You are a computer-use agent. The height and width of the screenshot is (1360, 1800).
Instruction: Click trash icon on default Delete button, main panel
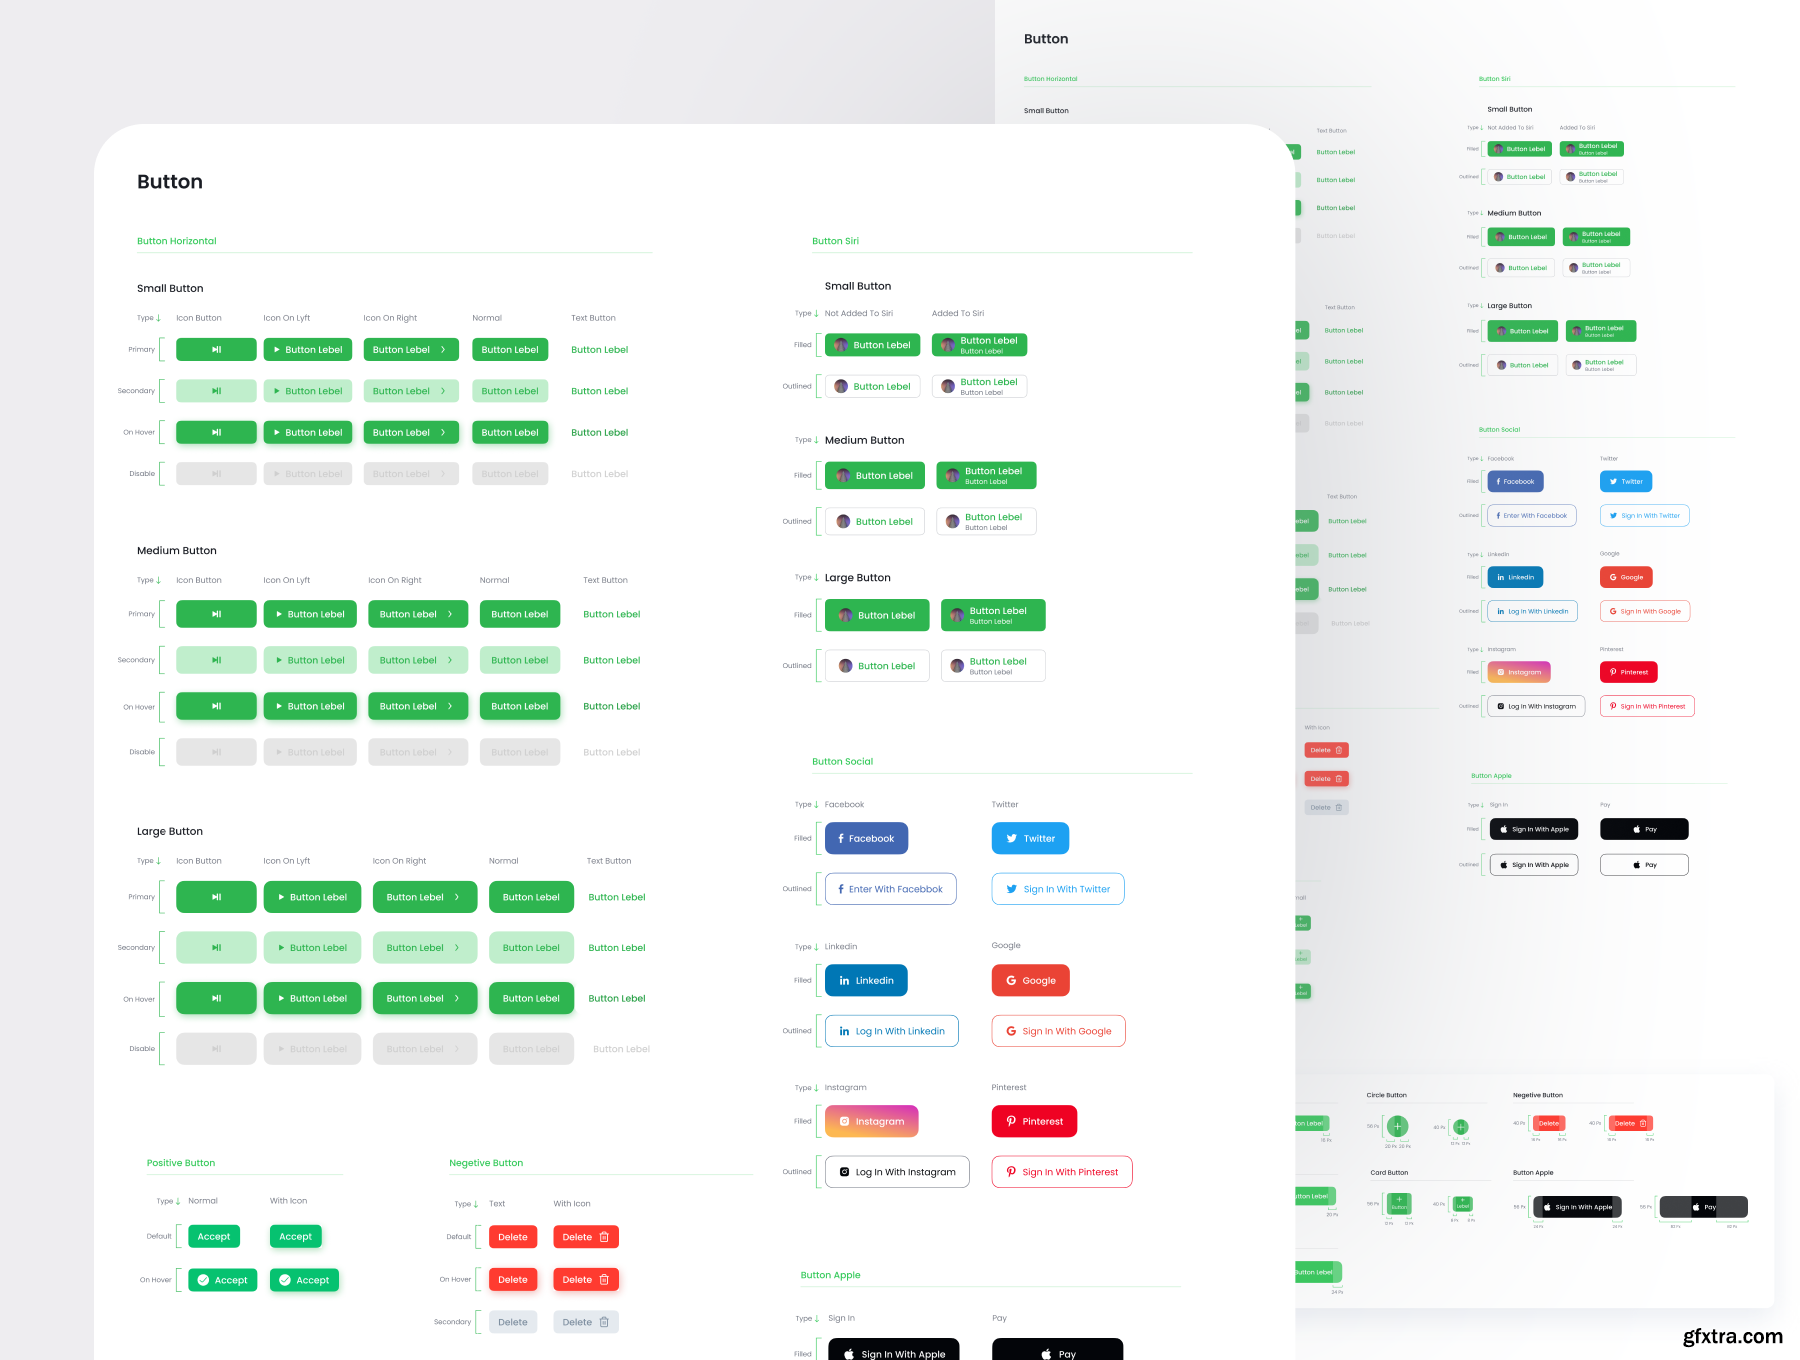pos(604,1237)
